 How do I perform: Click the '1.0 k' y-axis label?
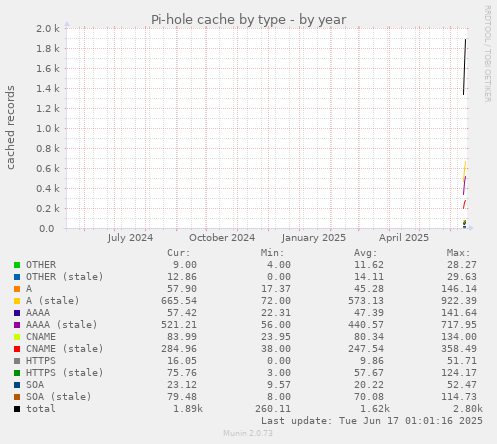pos(48,129)
